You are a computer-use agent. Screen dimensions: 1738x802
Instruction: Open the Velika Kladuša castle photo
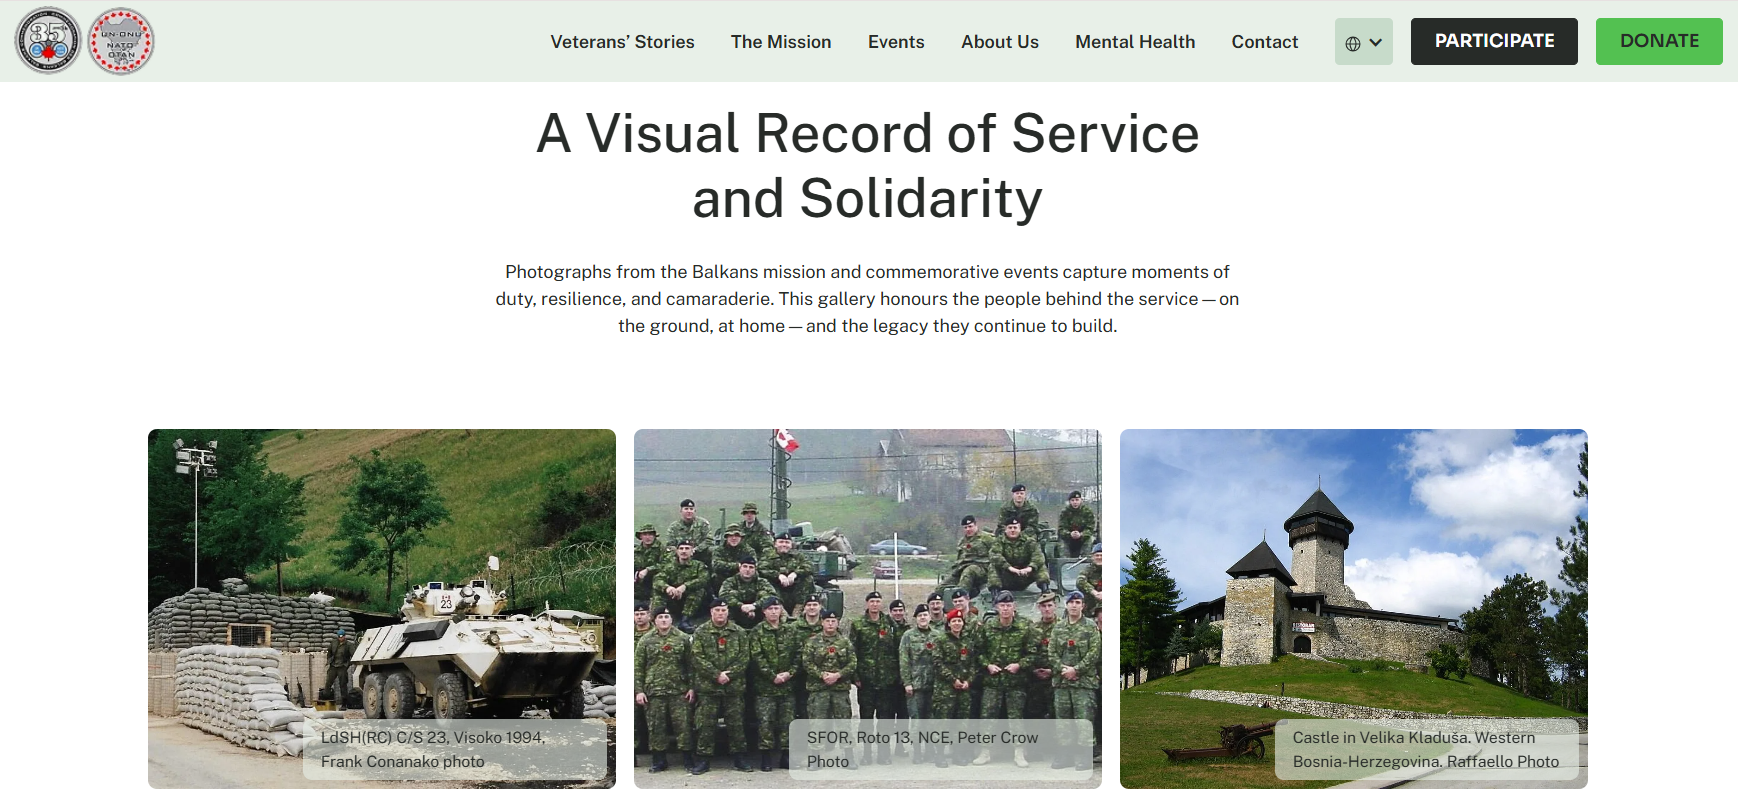(x=1354, y=609)
